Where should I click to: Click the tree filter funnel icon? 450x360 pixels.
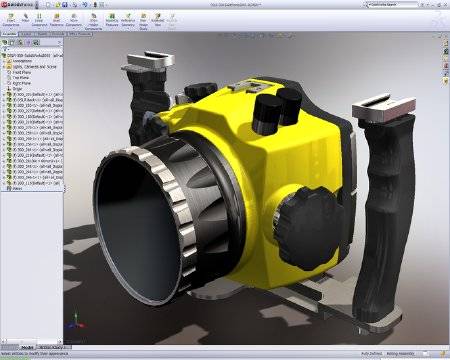[x=4, y=49]
